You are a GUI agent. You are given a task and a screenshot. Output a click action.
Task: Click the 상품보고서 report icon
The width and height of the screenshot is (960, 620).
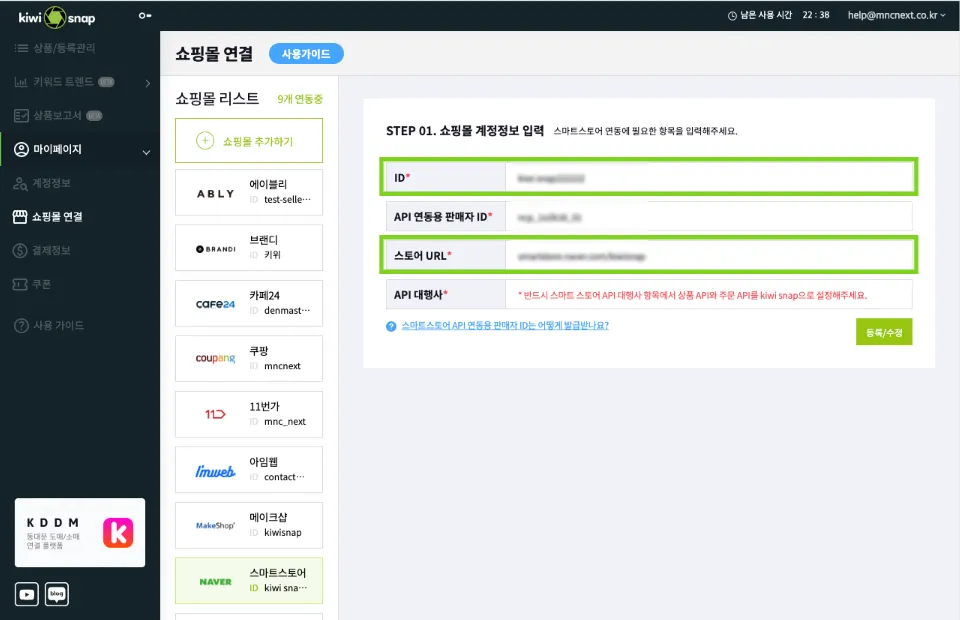click(x=21, y=116)
